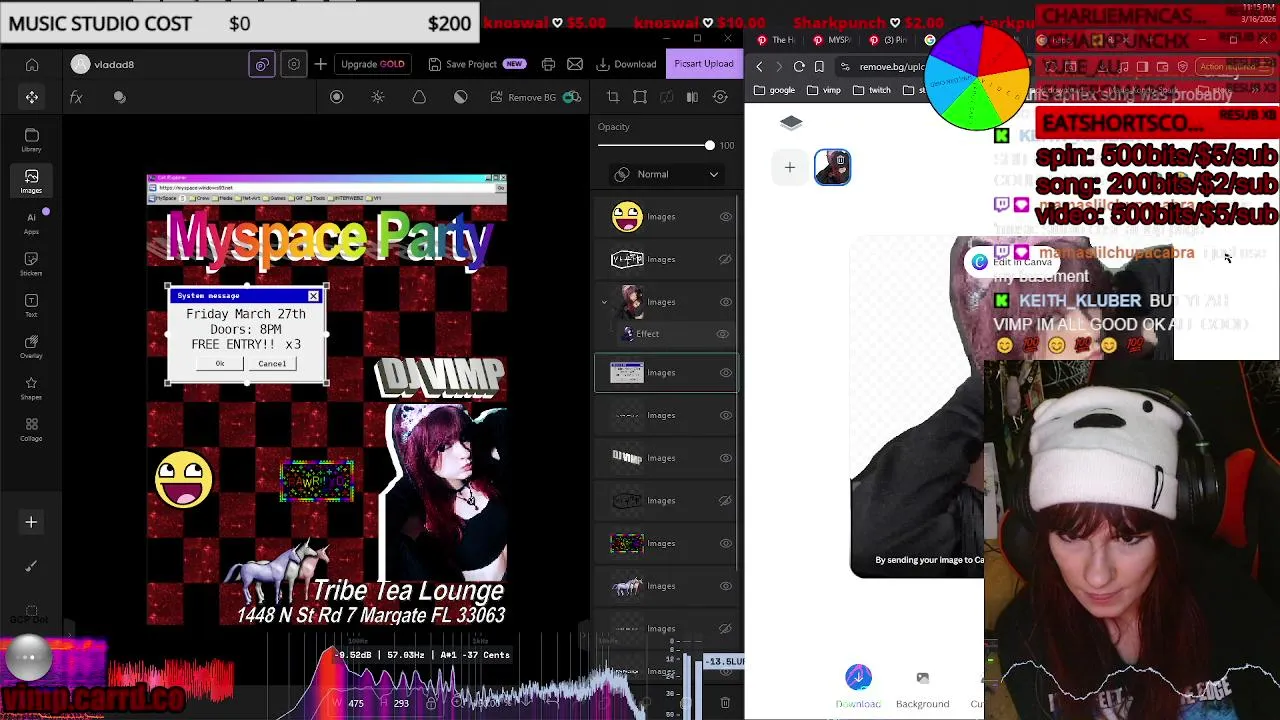Open the fx effects tool
This screenshot has height=720, width=1280.
tap(76, 97)
